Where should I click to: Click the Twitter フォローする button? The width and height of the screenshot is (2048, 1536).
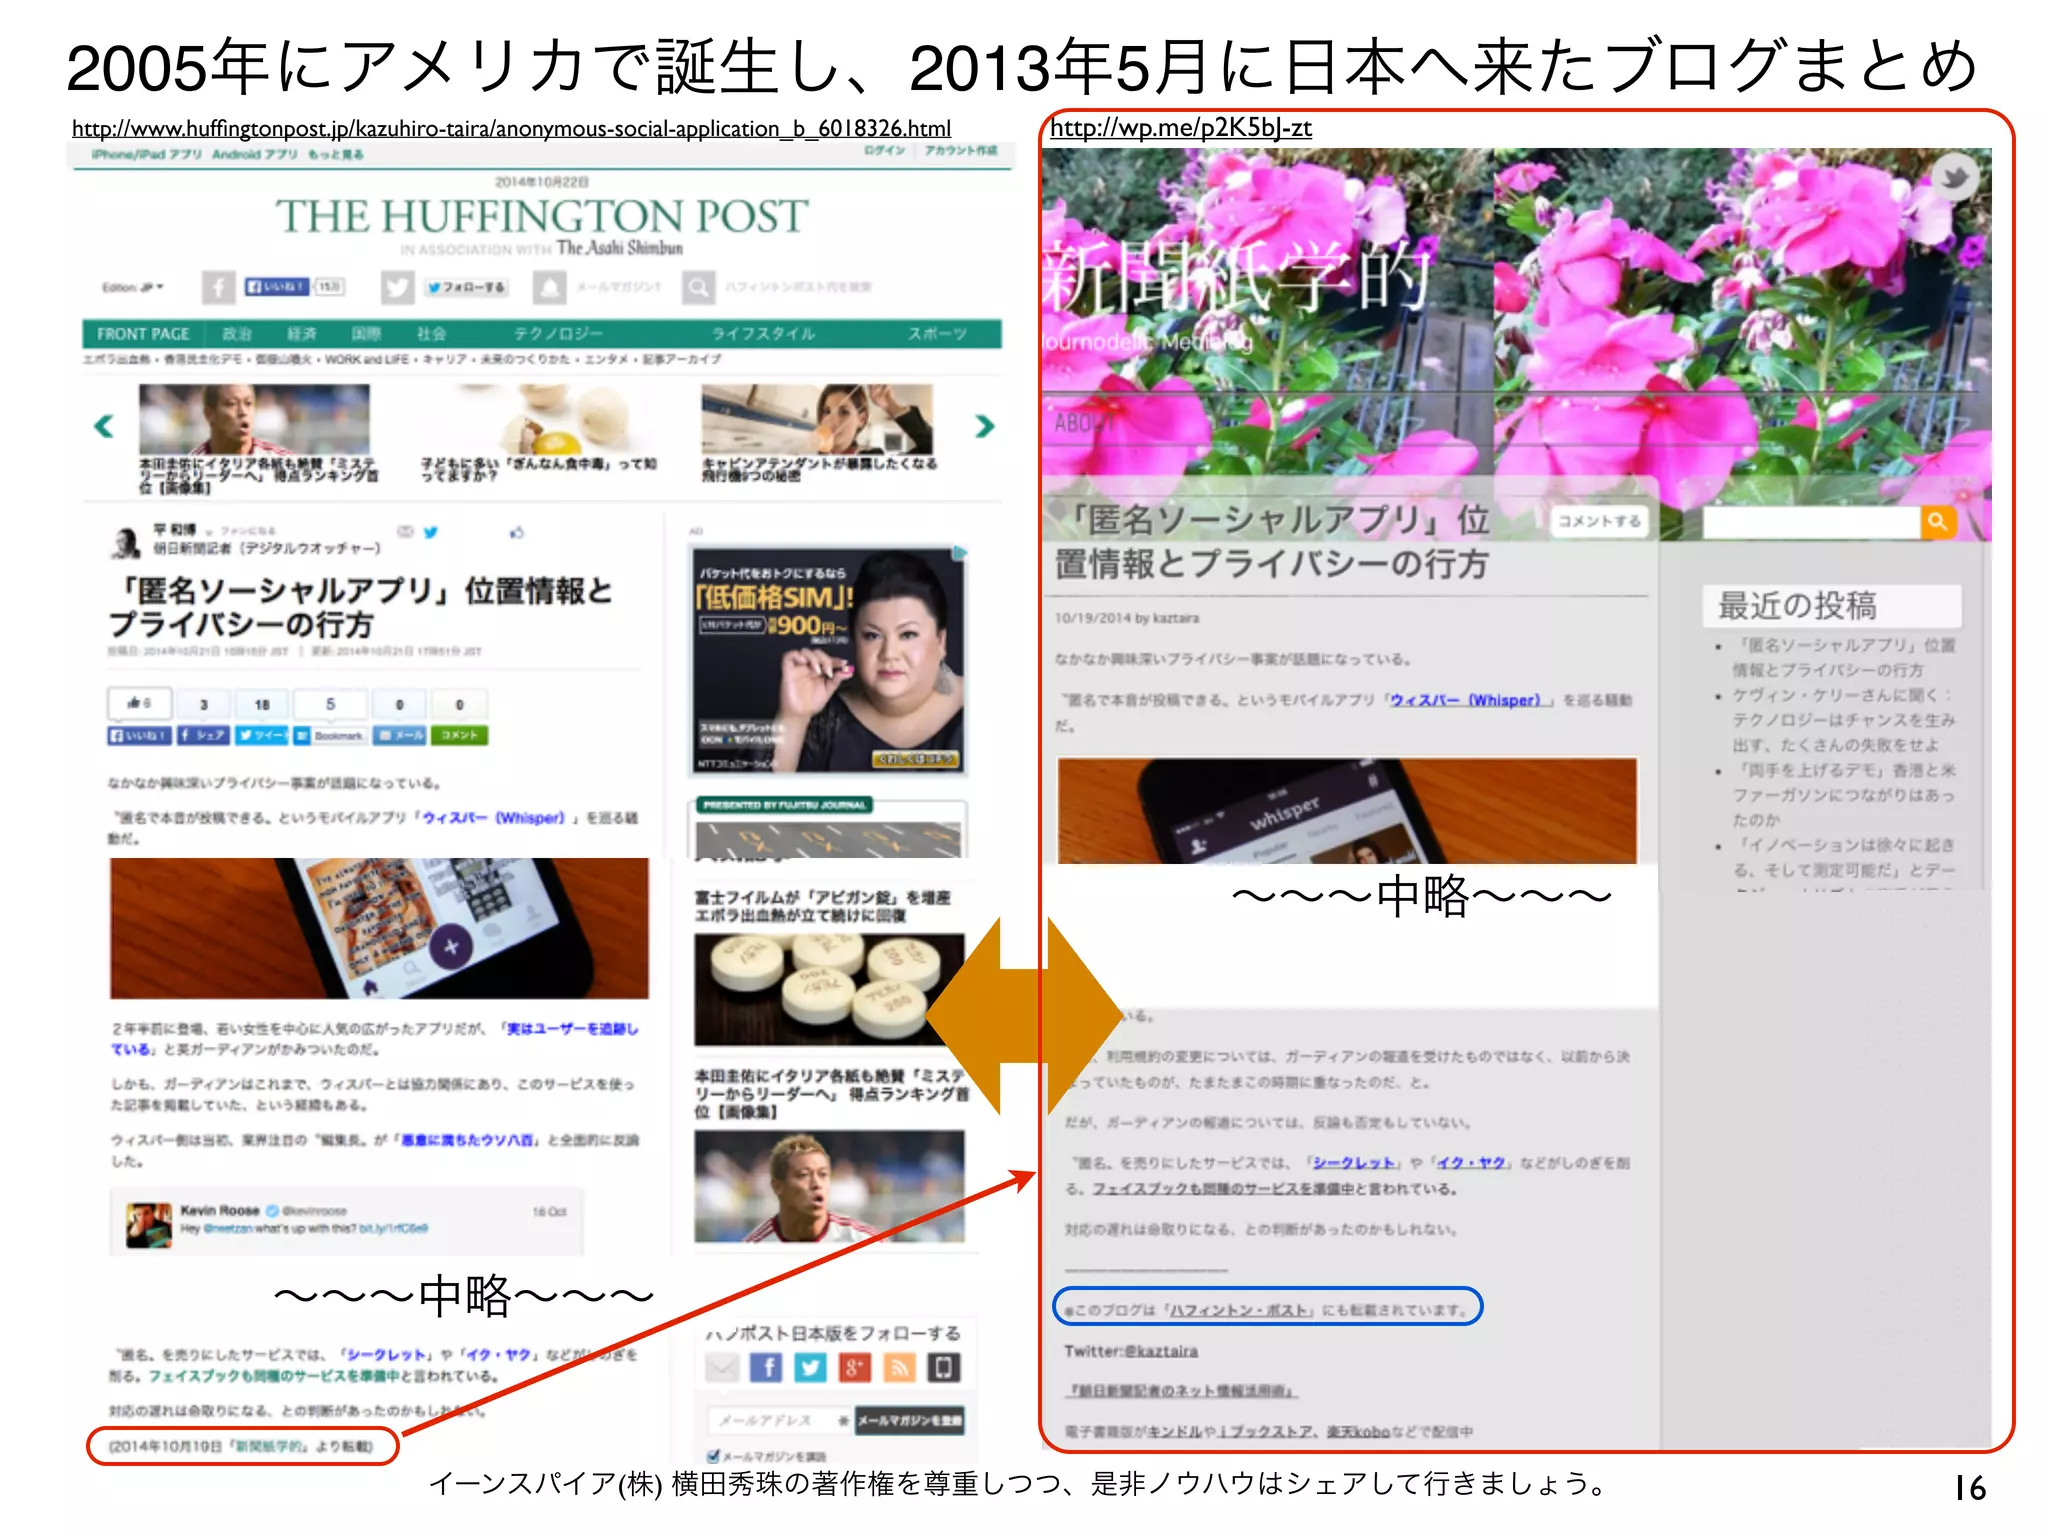point(465,287)
